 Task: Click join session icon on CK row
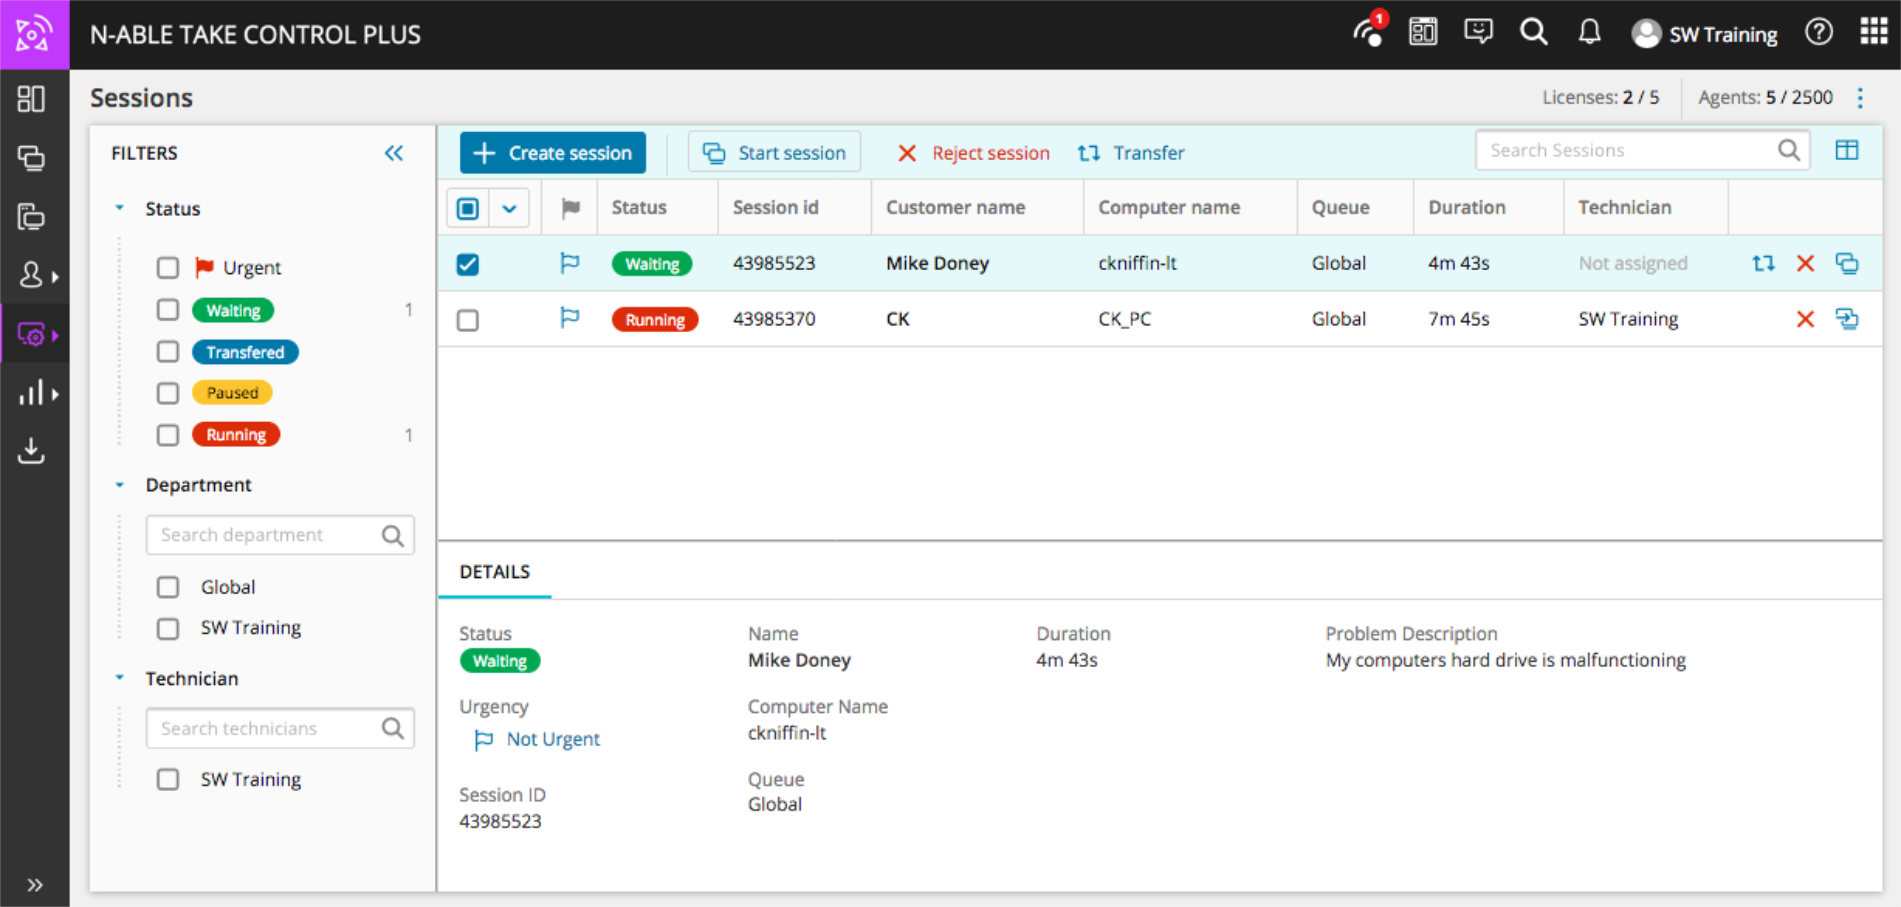[x=1847, y=319]
